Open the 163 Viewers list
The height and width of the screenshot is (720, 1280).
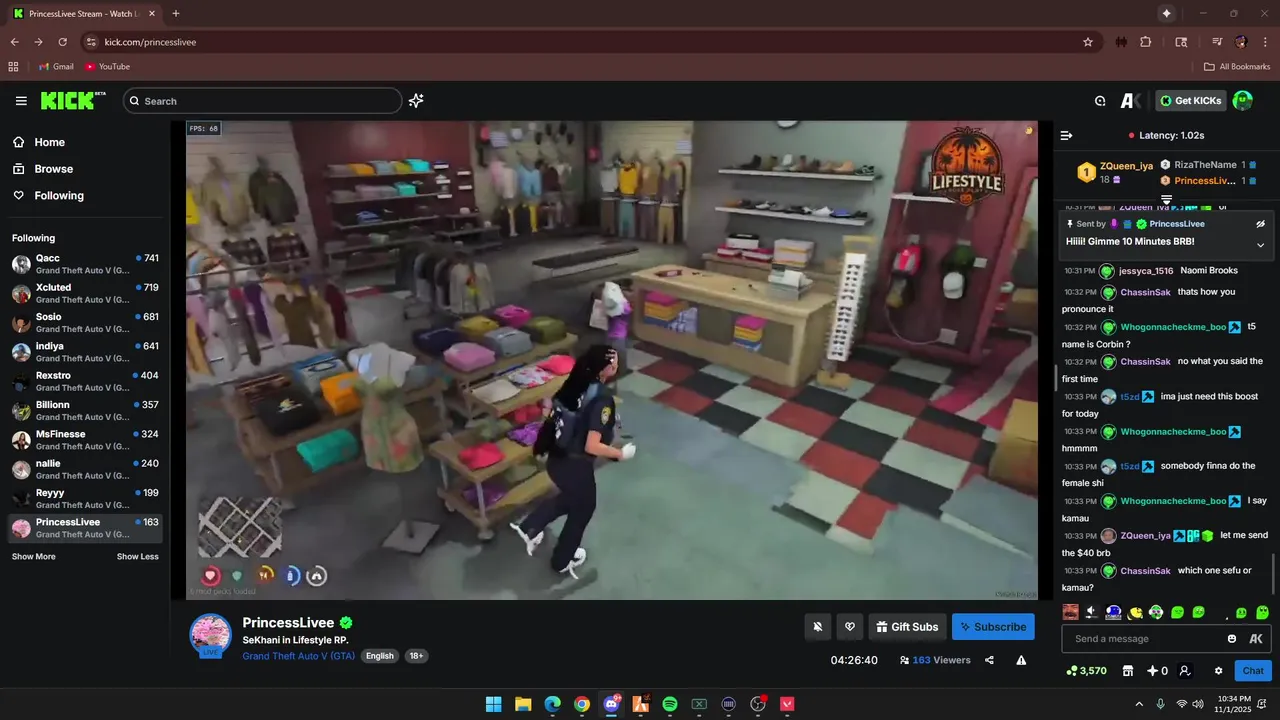(935, 660)
